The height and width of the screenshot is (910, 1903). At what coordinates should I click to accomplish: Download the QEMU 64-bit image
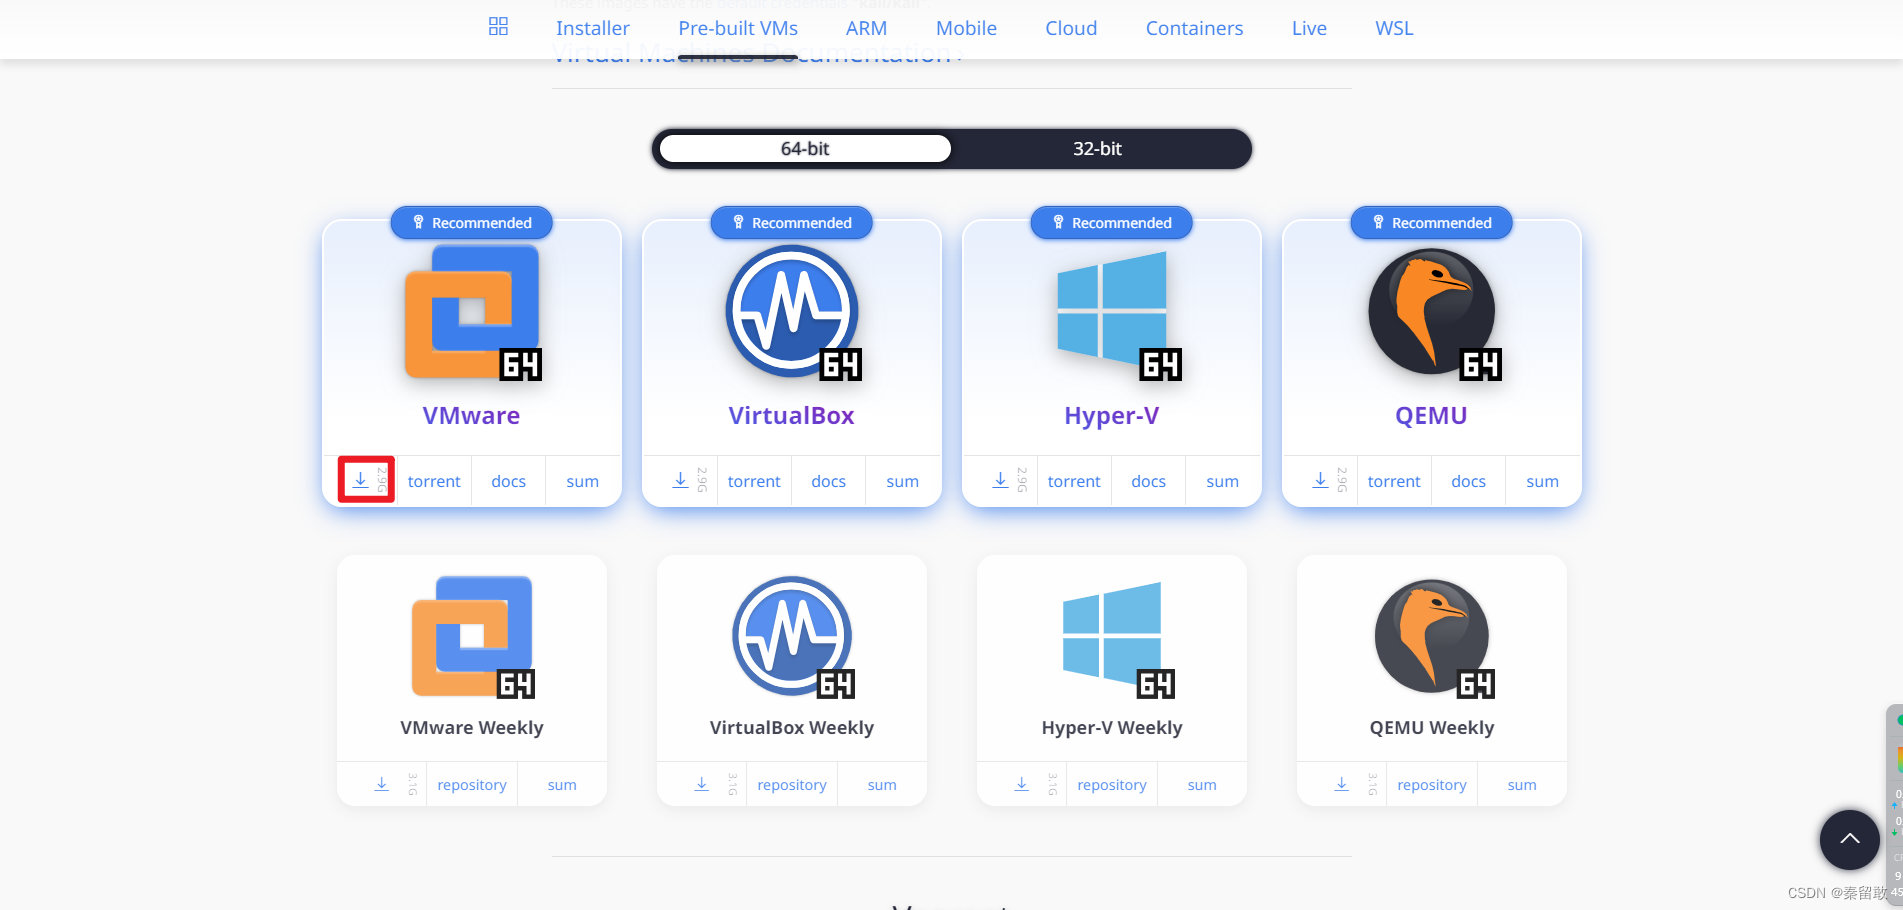coord(1320,480)
